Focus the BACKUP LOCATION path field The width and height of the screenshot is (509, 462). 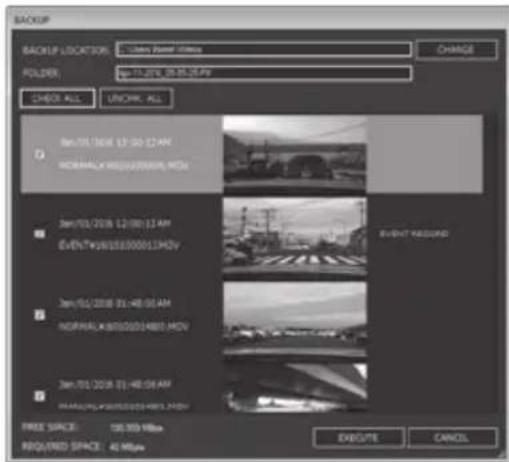[264, 50]
